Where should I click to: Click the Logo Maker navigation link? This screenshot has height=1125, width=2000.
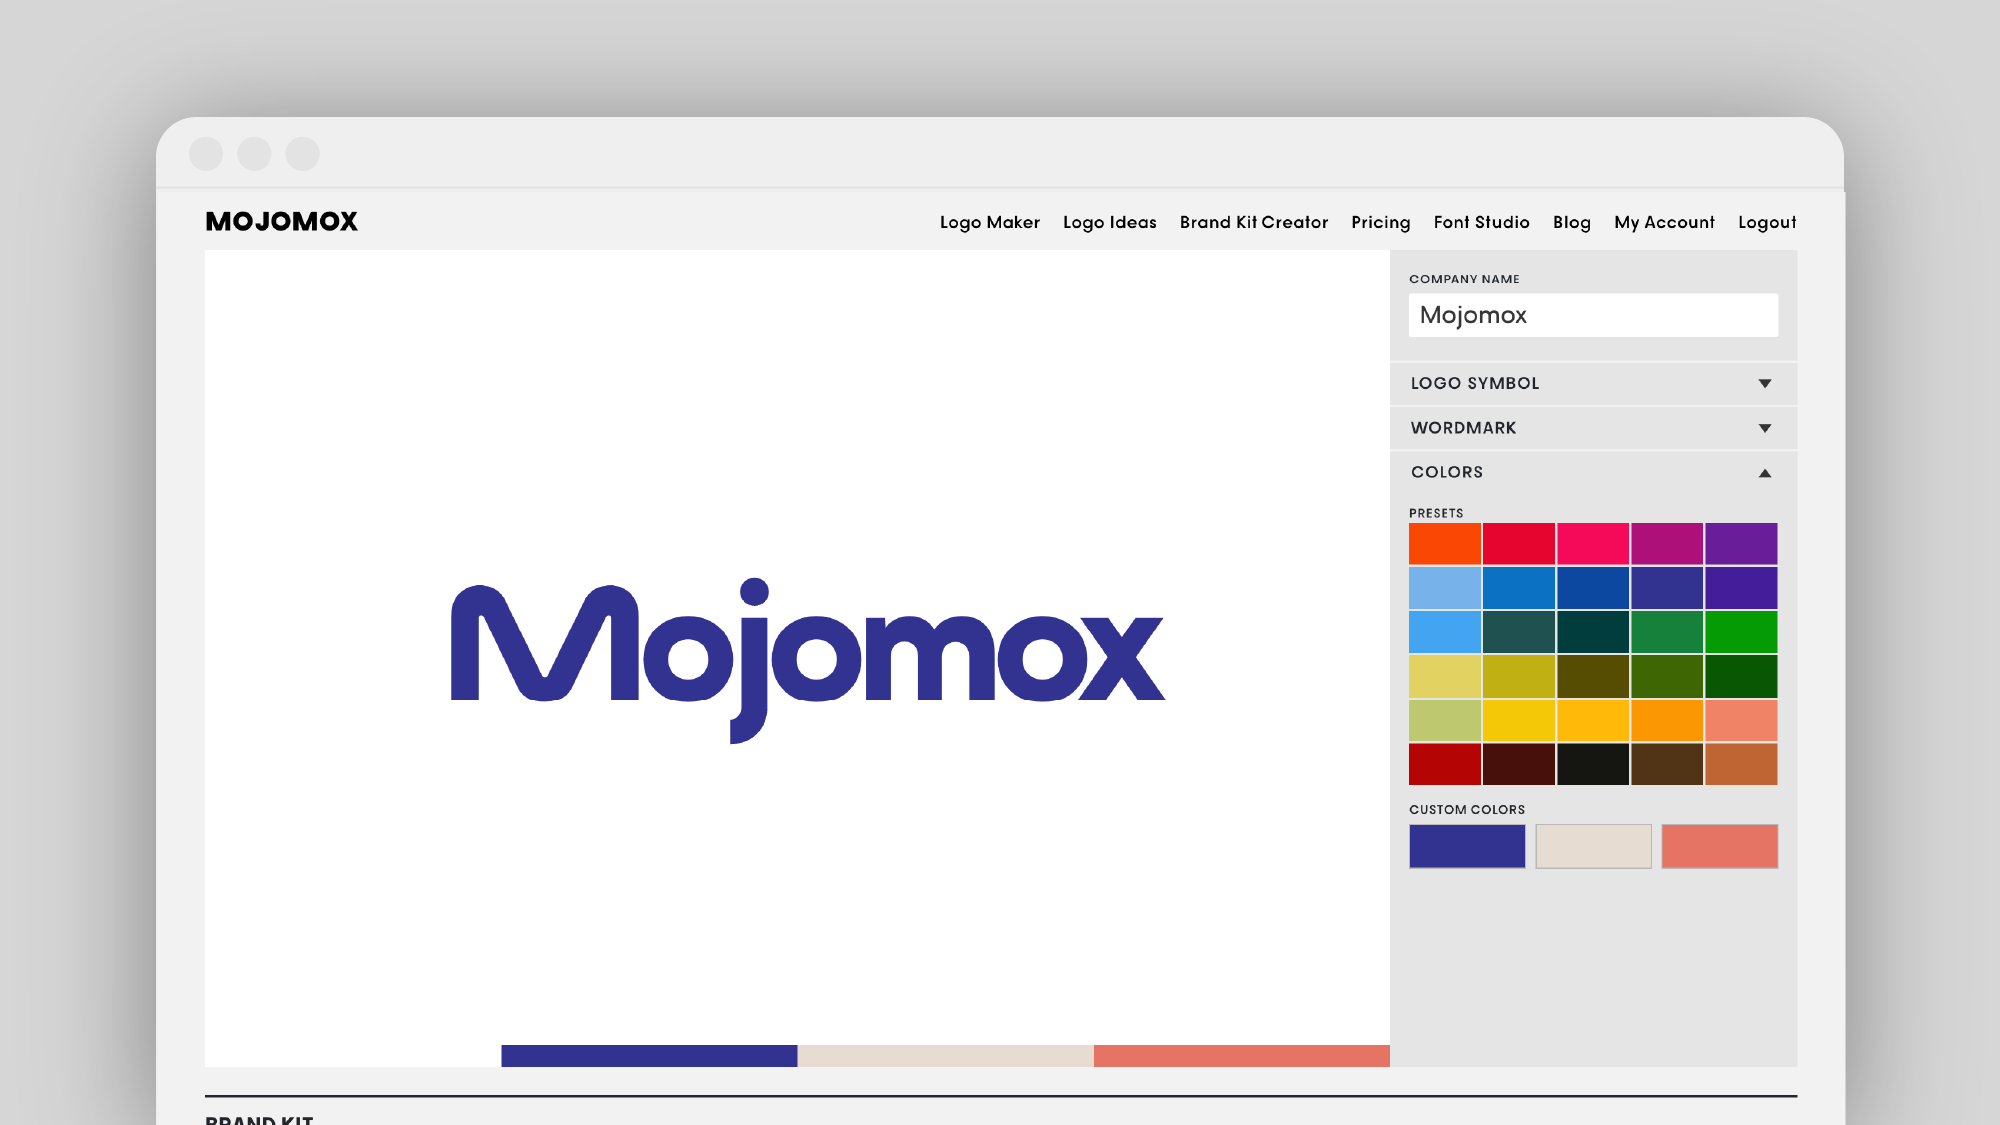pos(989,223)
